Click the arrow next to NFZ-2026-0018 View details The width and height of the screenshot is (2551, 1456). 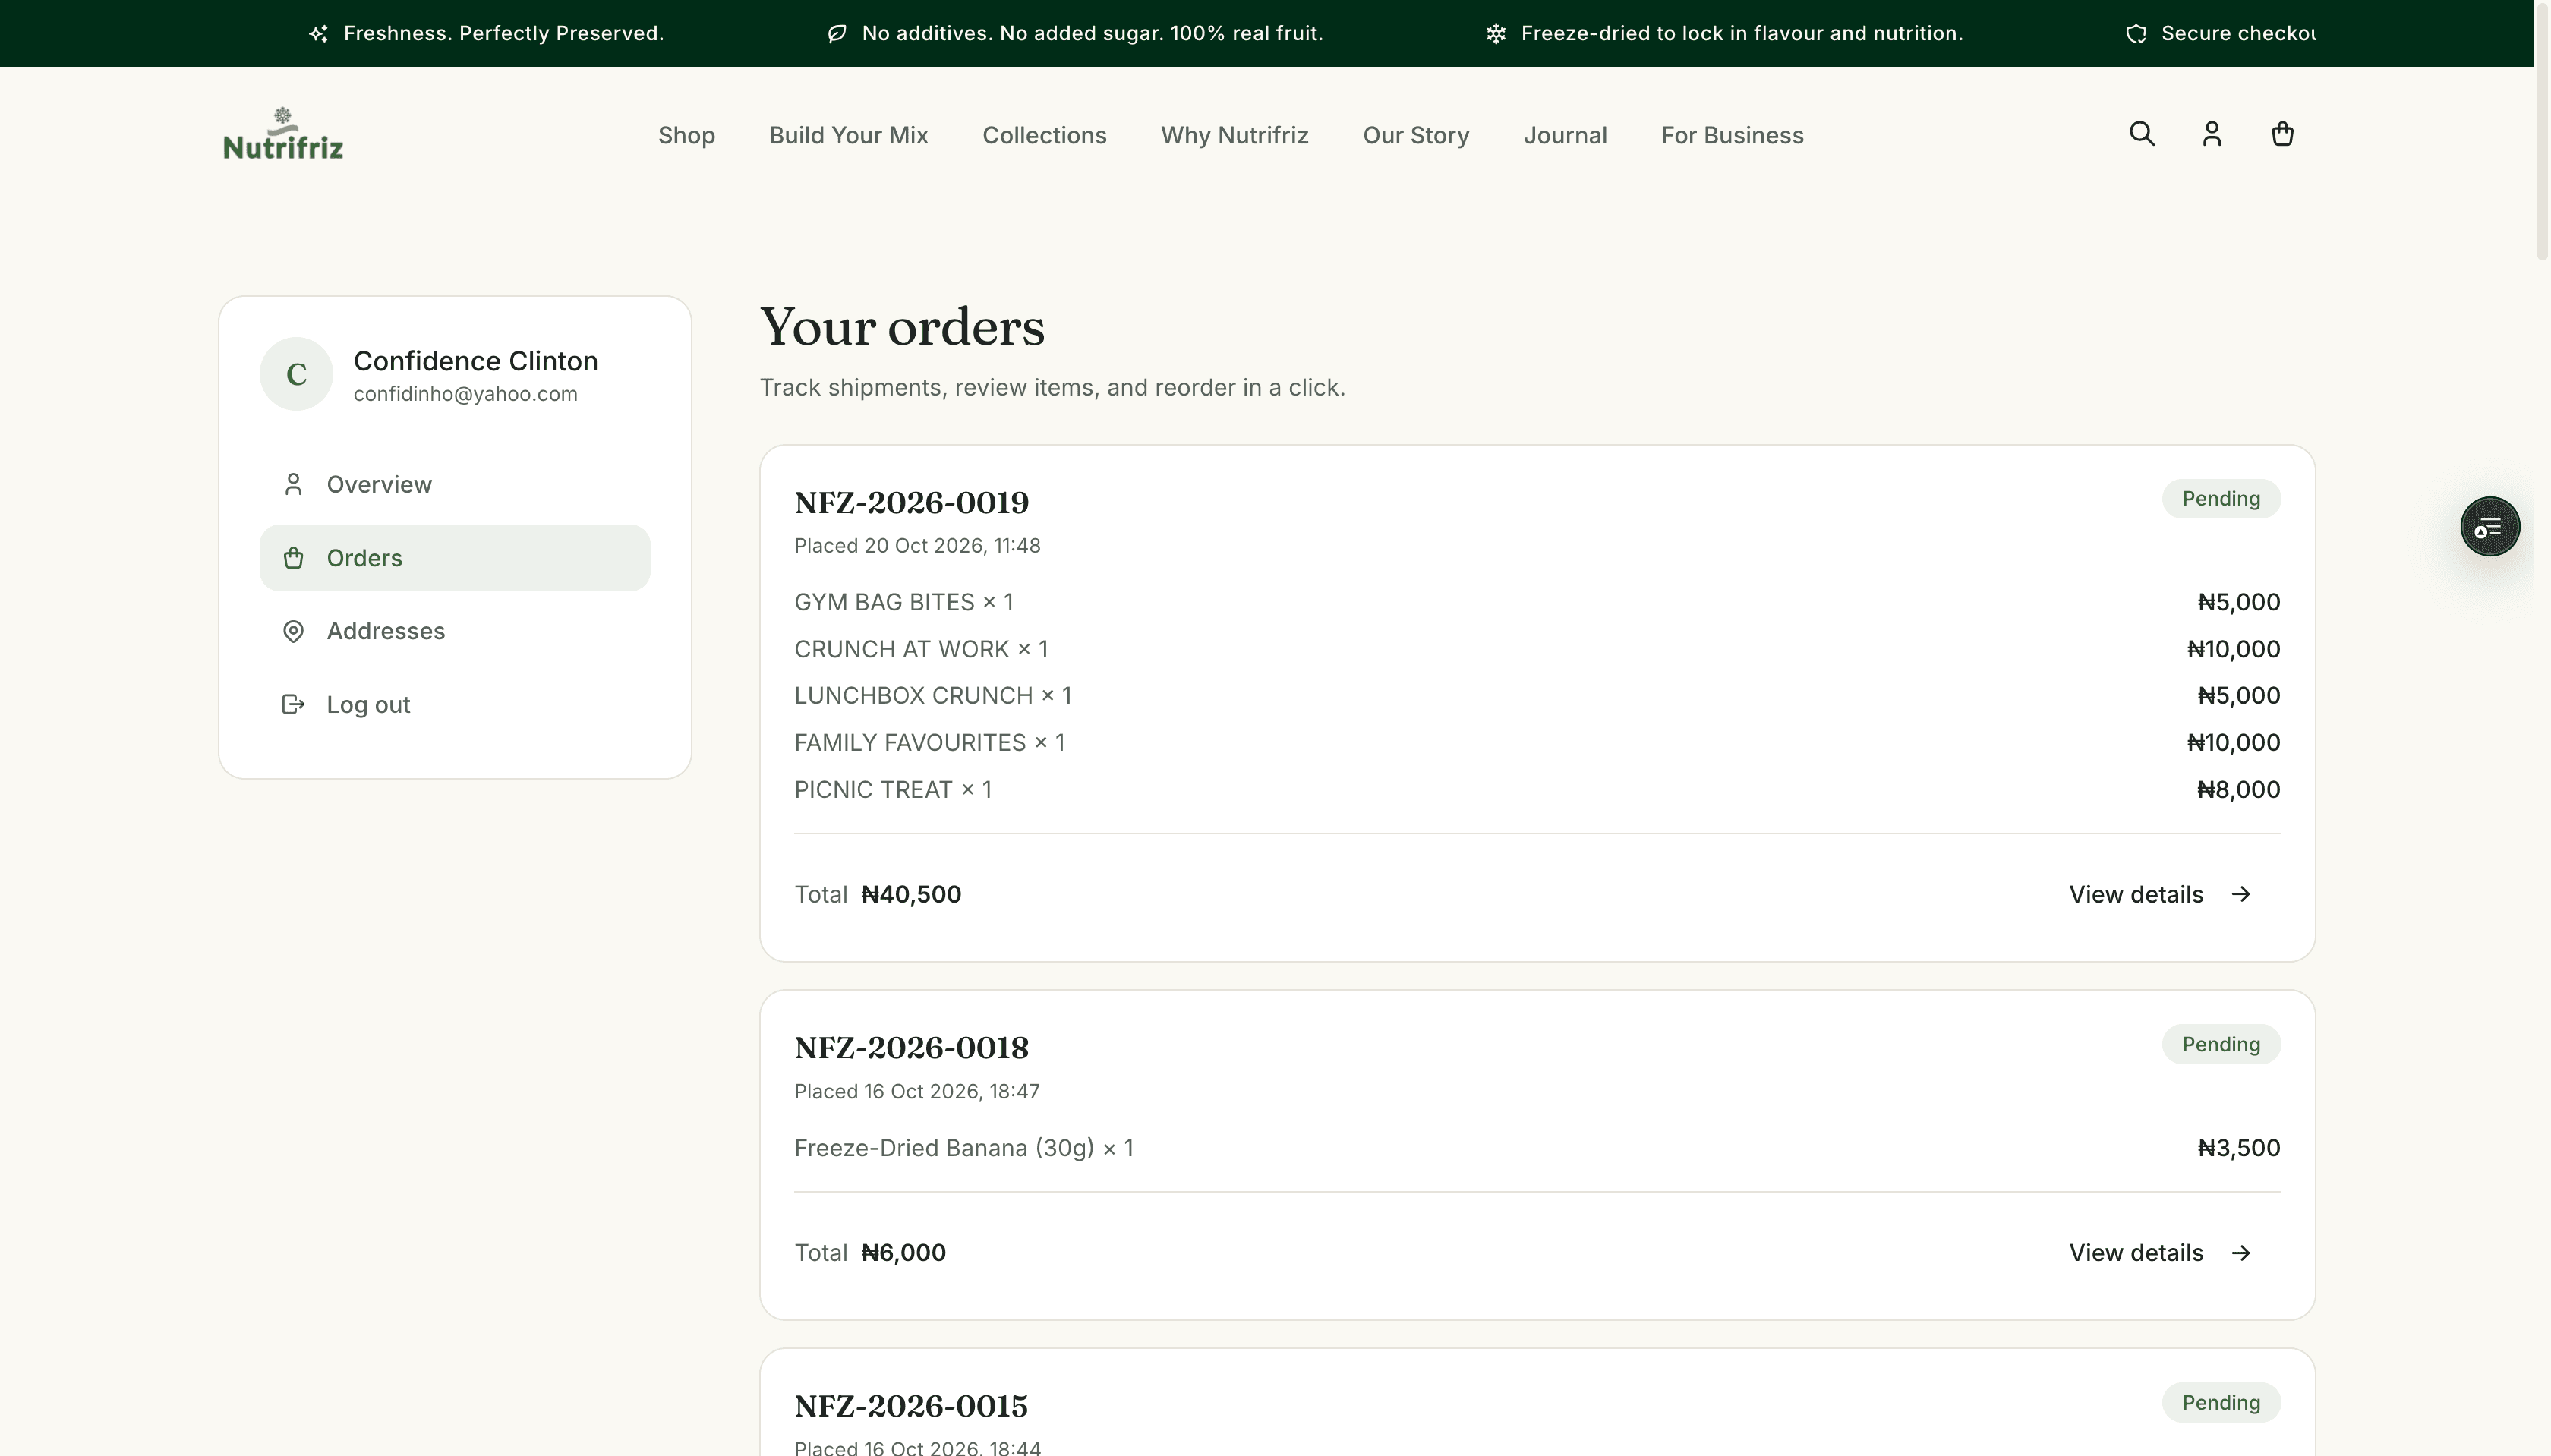point(2241,1253)
